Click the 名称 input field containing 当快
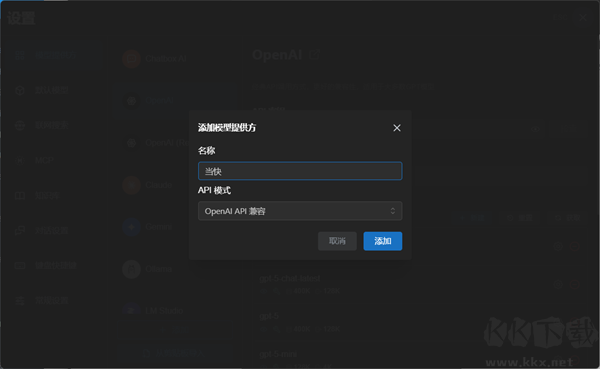600x369 pixels. click(300, 171)
